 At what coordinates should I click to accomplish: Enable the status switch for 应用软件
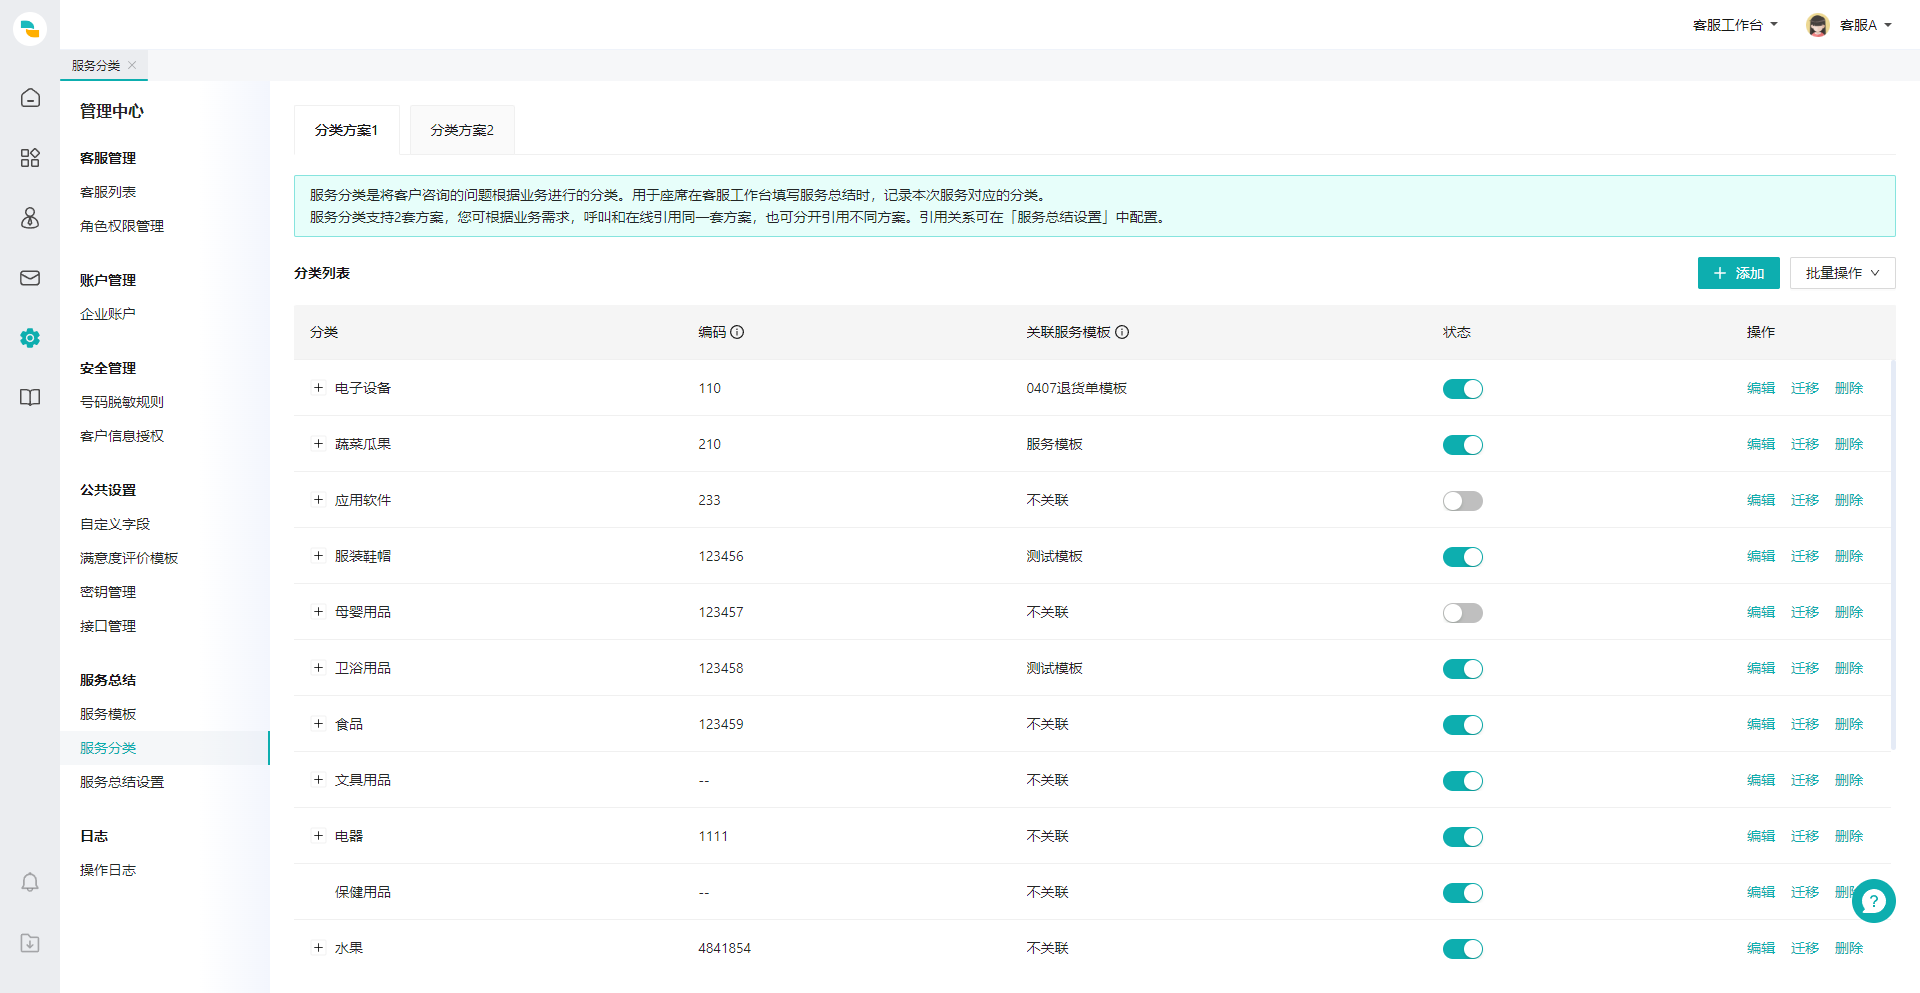[1462, 501]
